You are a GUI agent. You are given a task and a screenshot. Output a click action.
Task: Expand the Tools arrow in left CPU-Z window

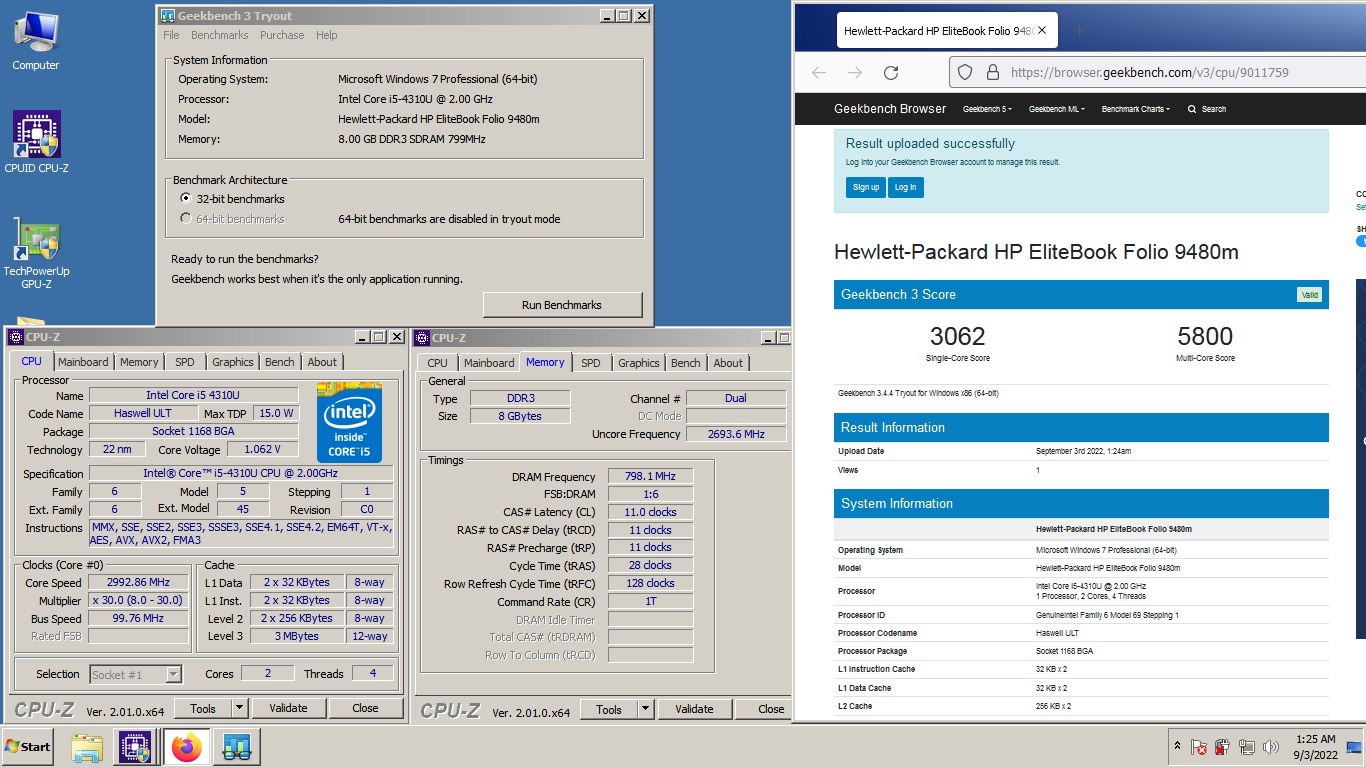pyautogui.click(x=240, y=708)
